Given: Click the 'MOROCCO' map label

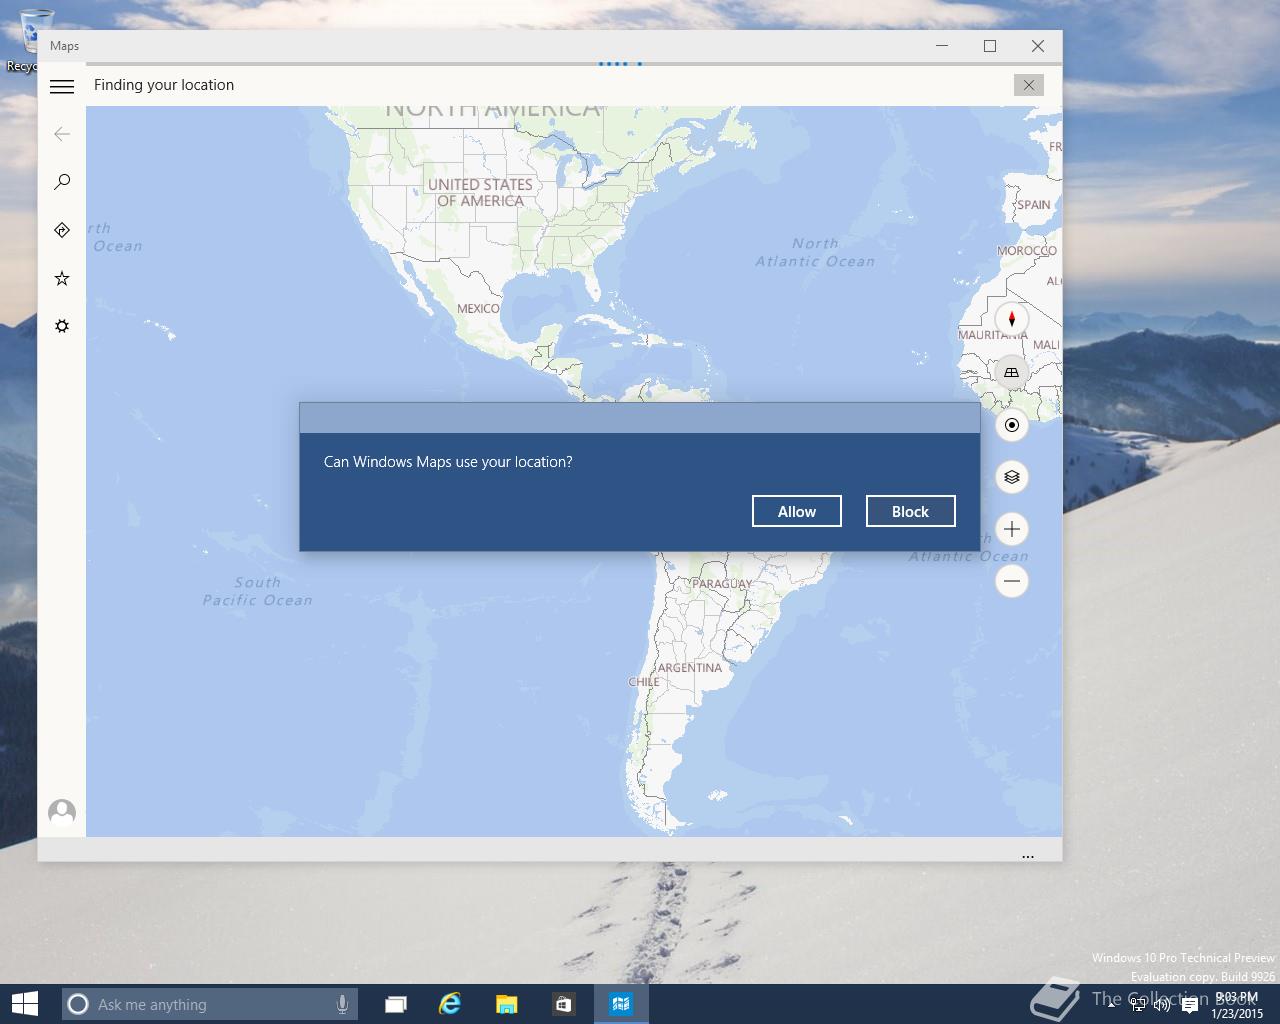Looking at the screenshot, I should pyautogui.click(x=1027, y=250).
